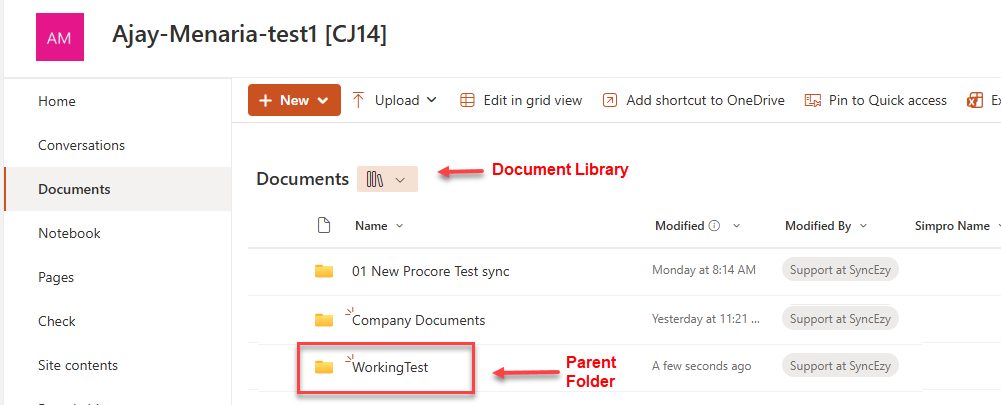Click the WorkingTest folder icon

tap(324, 367)
